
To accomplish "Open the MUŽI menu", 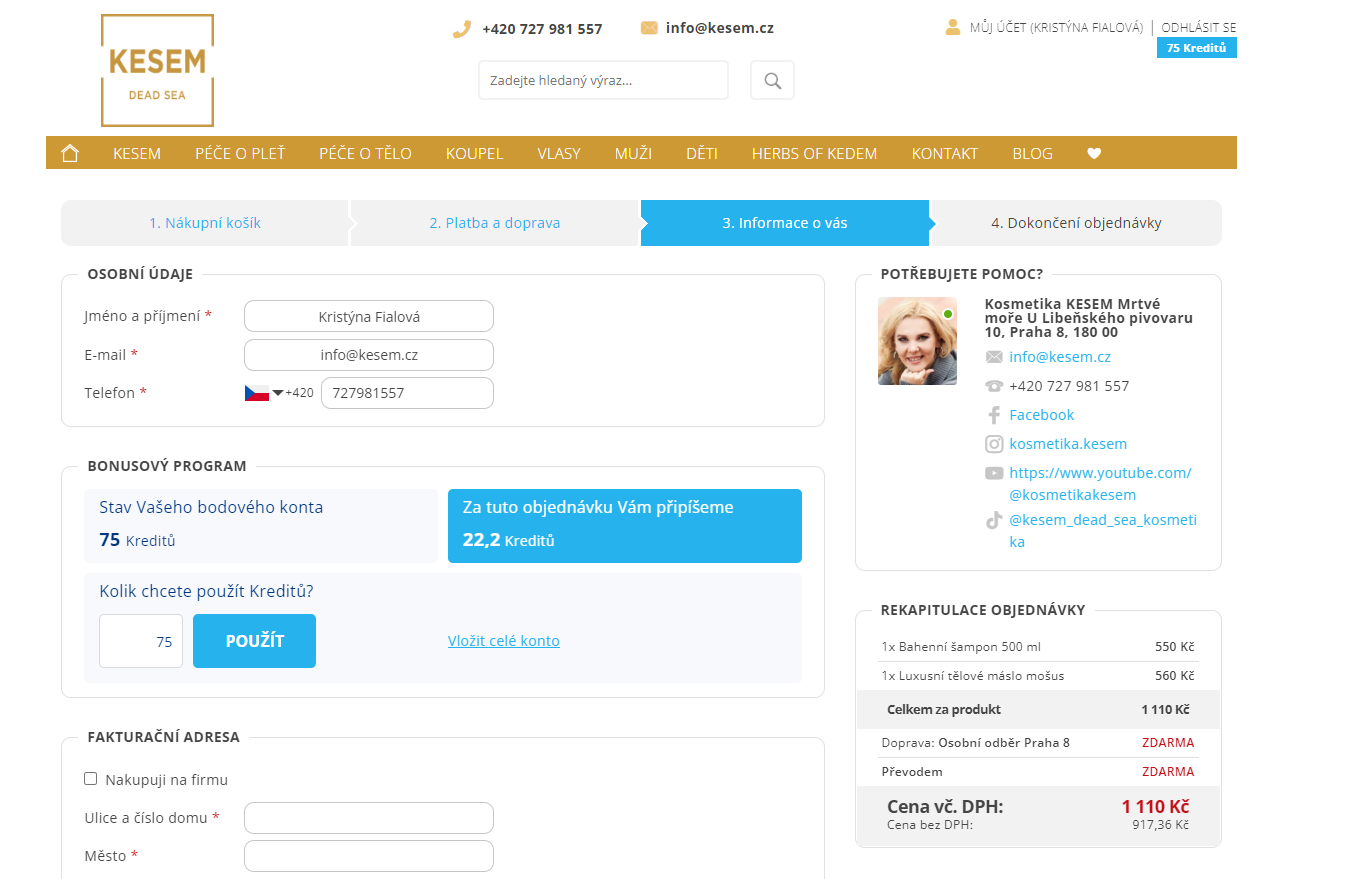I will pos(634,153).
